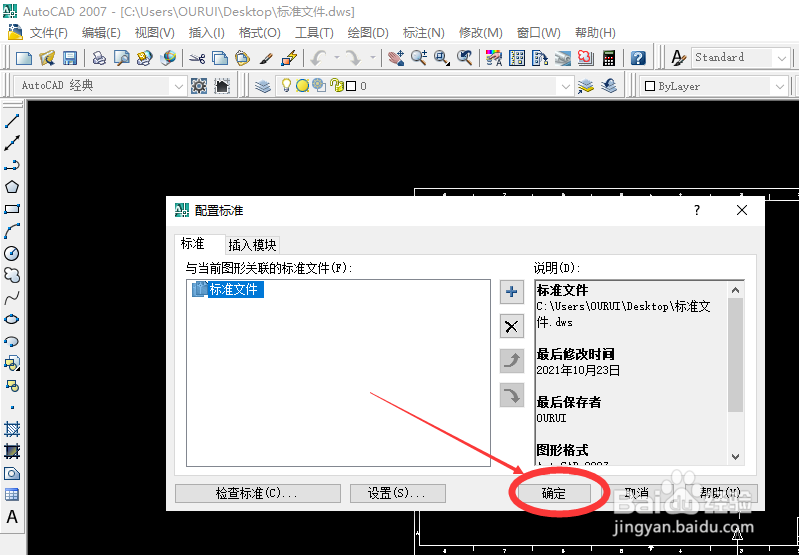The height and width of the screenshot is (555, 799).
Task: Click the New drawing icon
Action: coord(23,58)
